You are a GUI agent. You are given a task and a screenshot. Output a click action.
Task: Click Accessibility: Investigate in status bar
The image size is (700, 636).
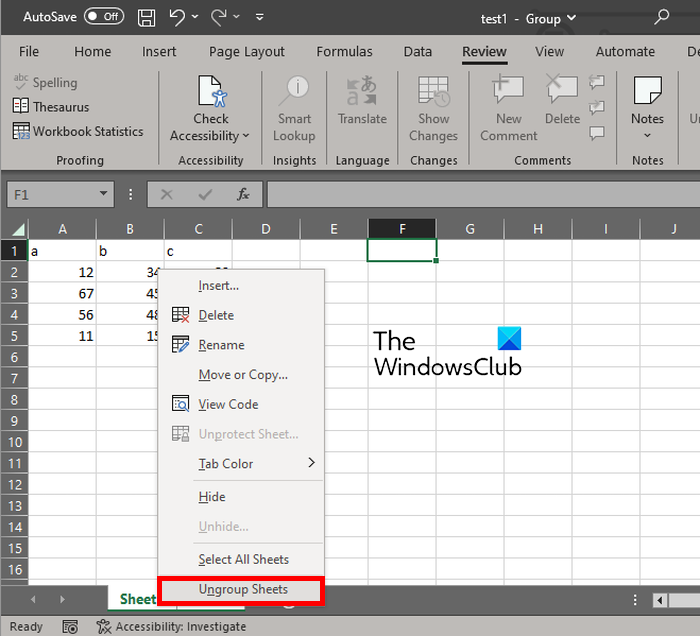(x=171, y=627)
